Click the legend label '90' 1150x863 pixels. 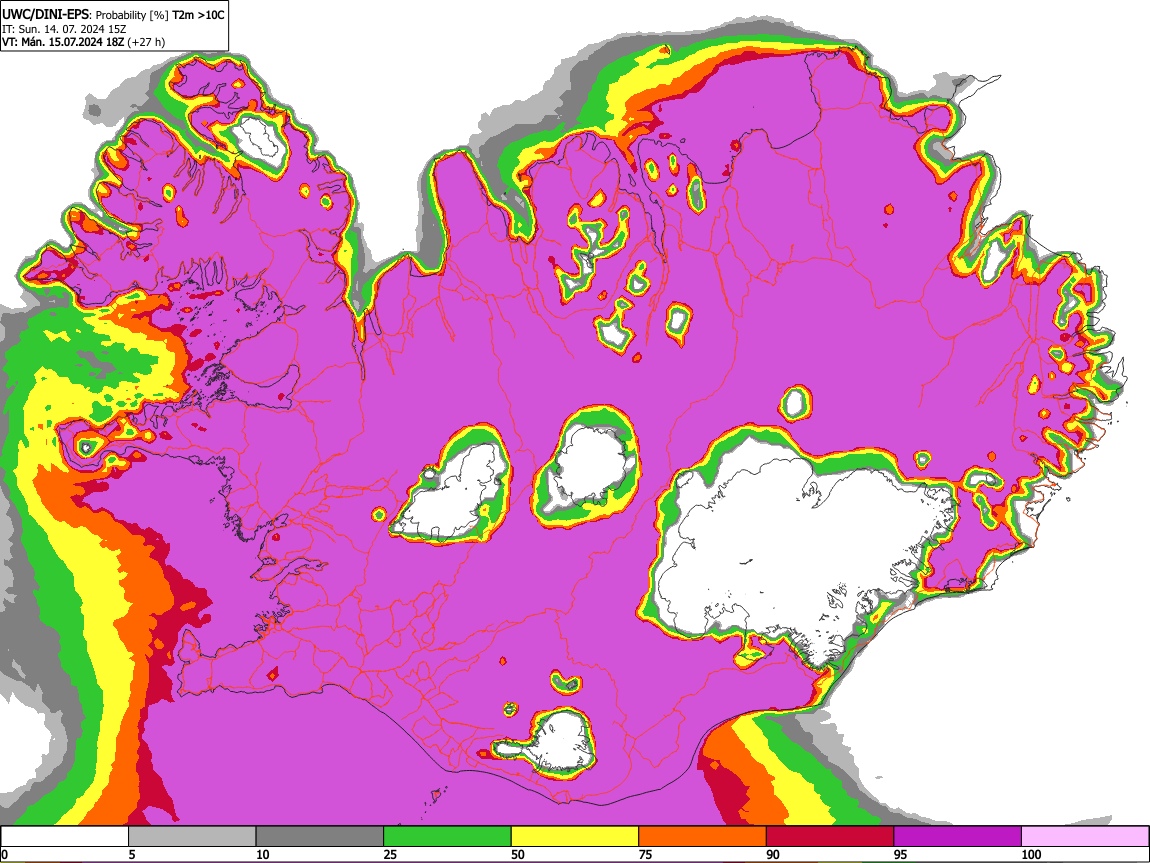coord(773,854)
